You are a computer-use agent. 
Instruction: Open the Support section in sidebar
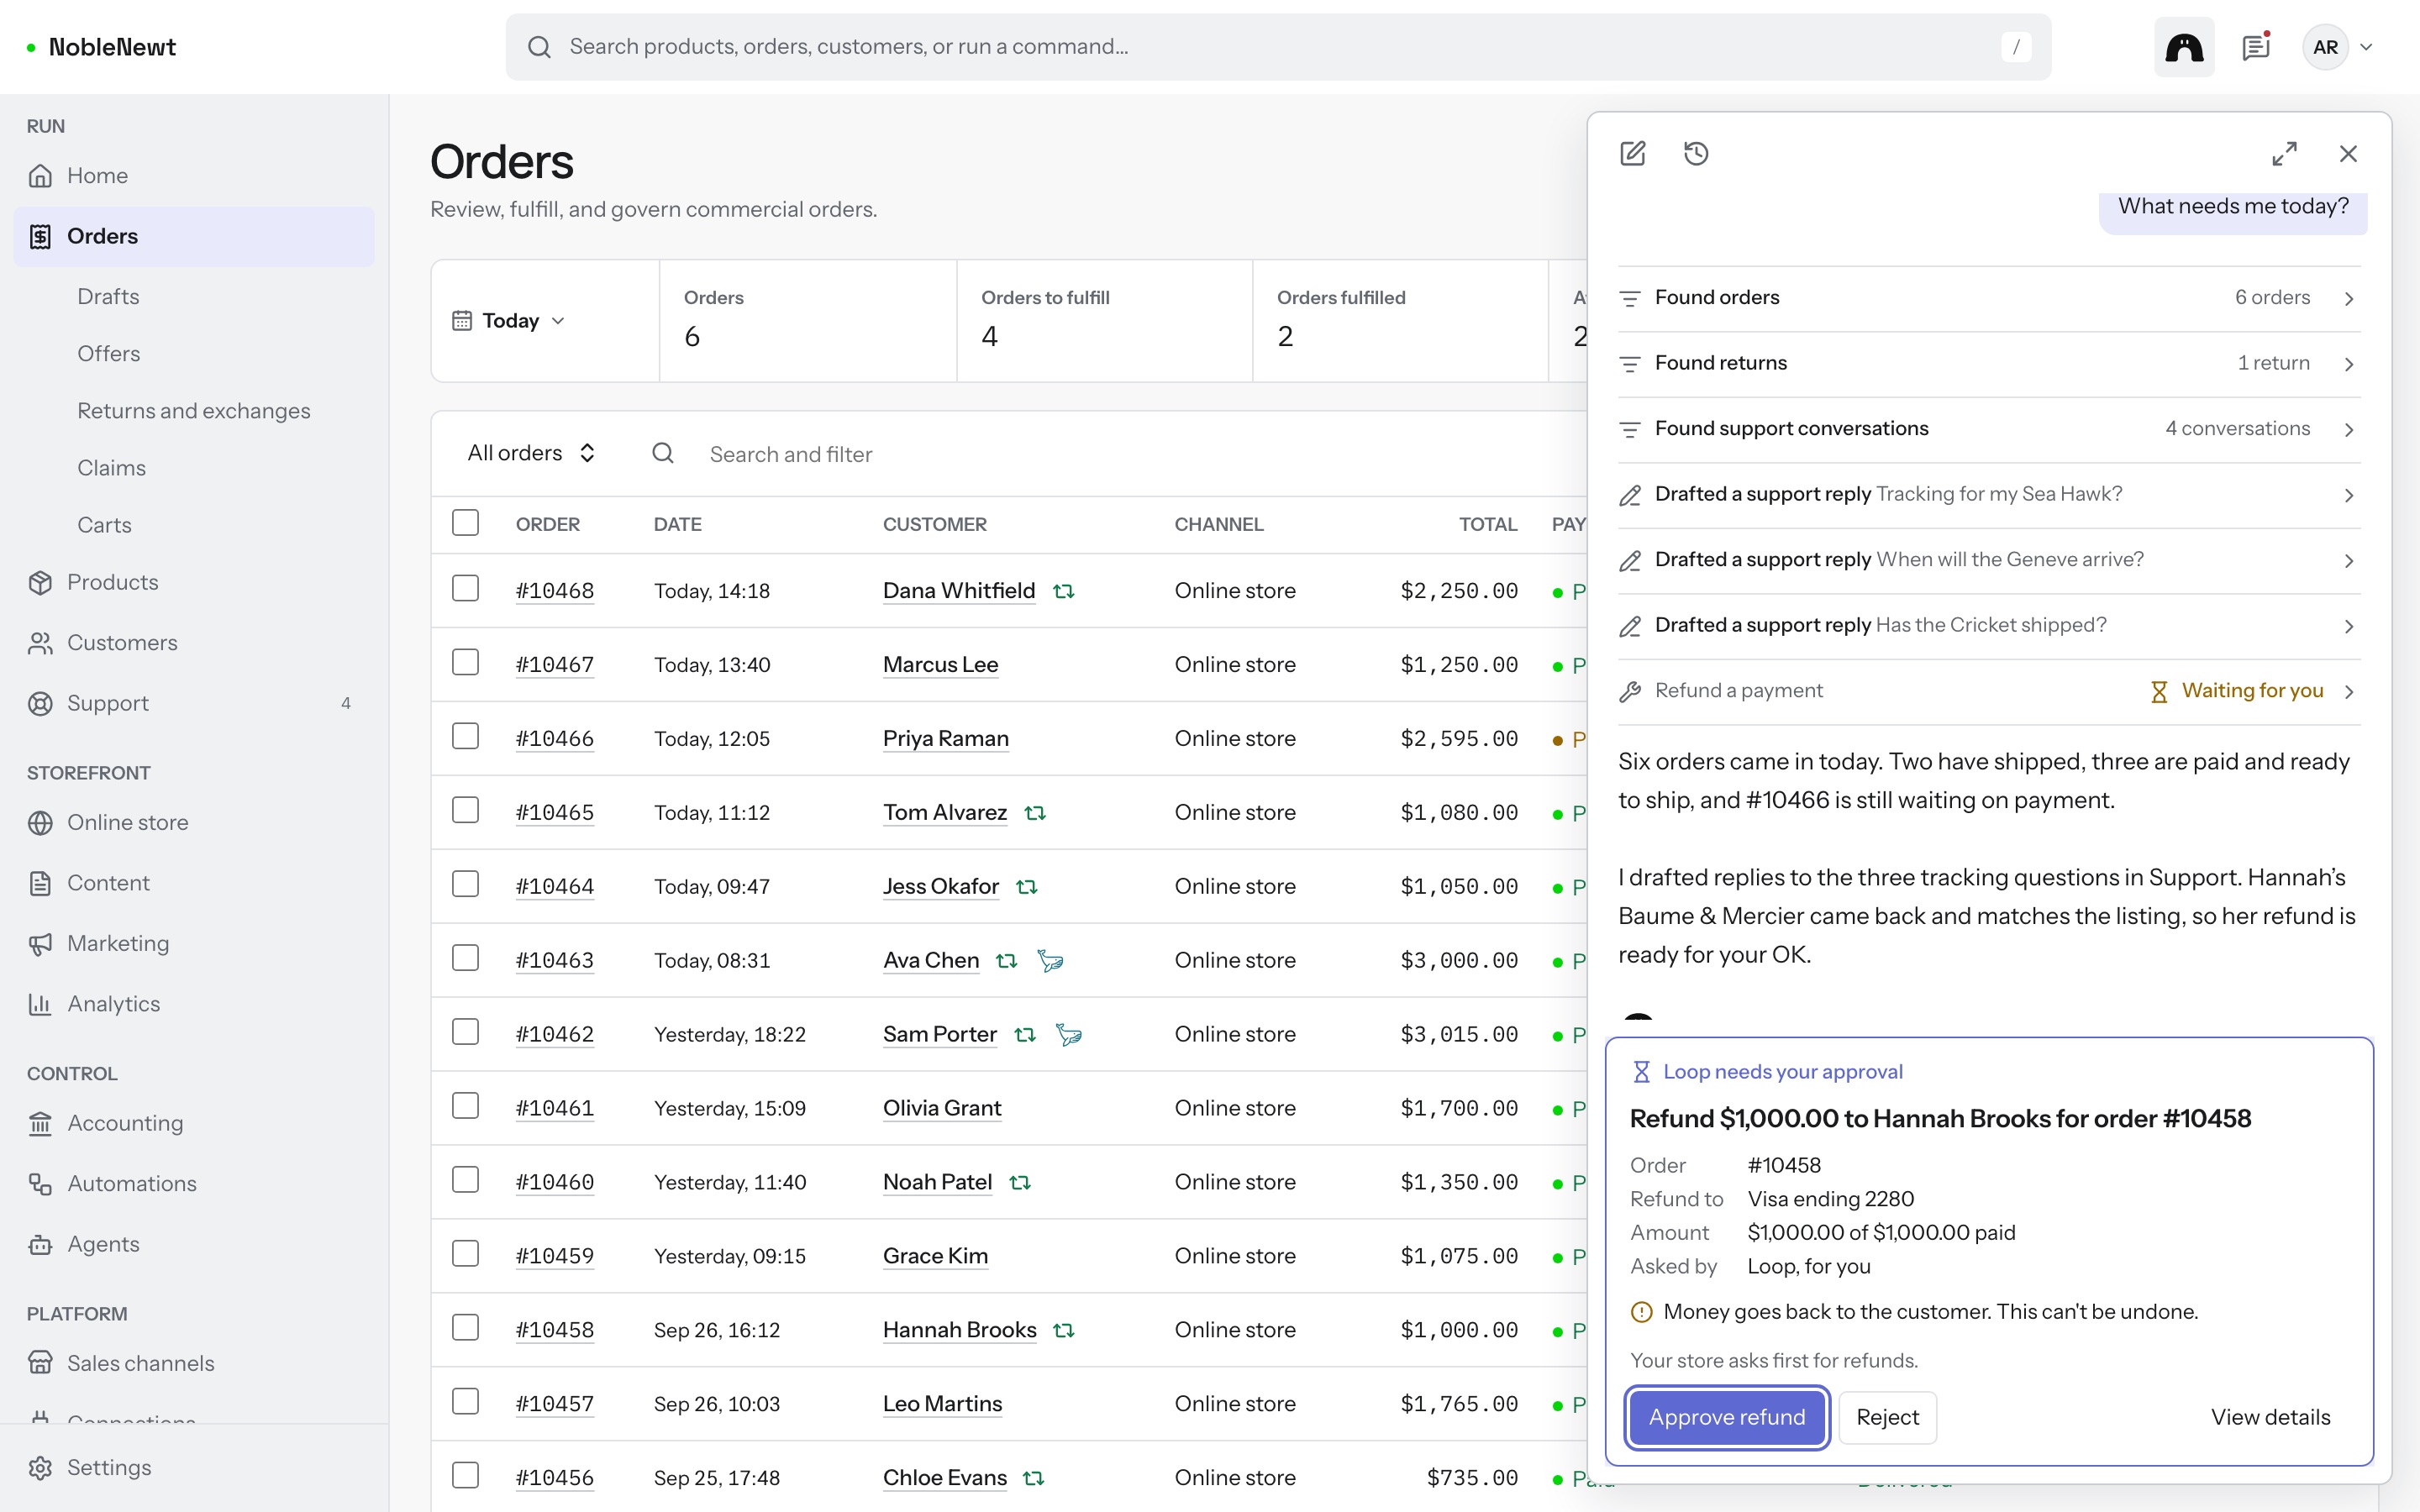point(193,703)
